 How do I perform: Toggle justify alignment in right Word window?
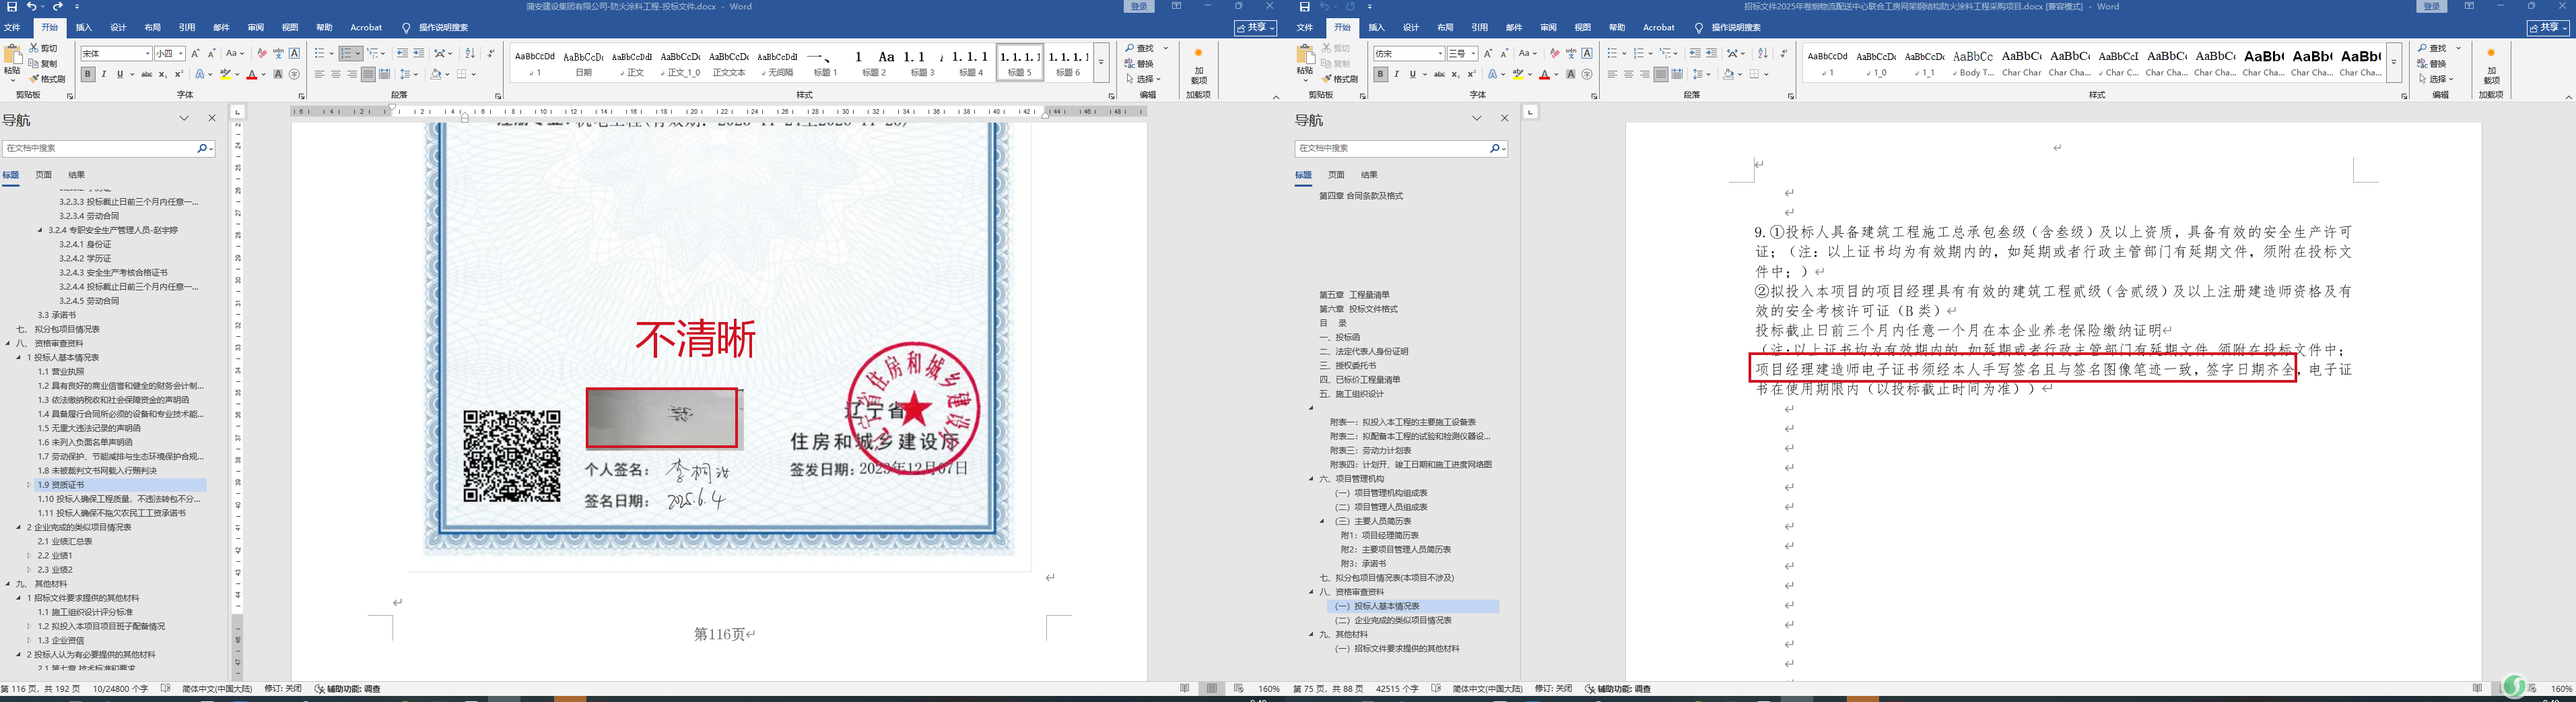[x=1661, y=74]
